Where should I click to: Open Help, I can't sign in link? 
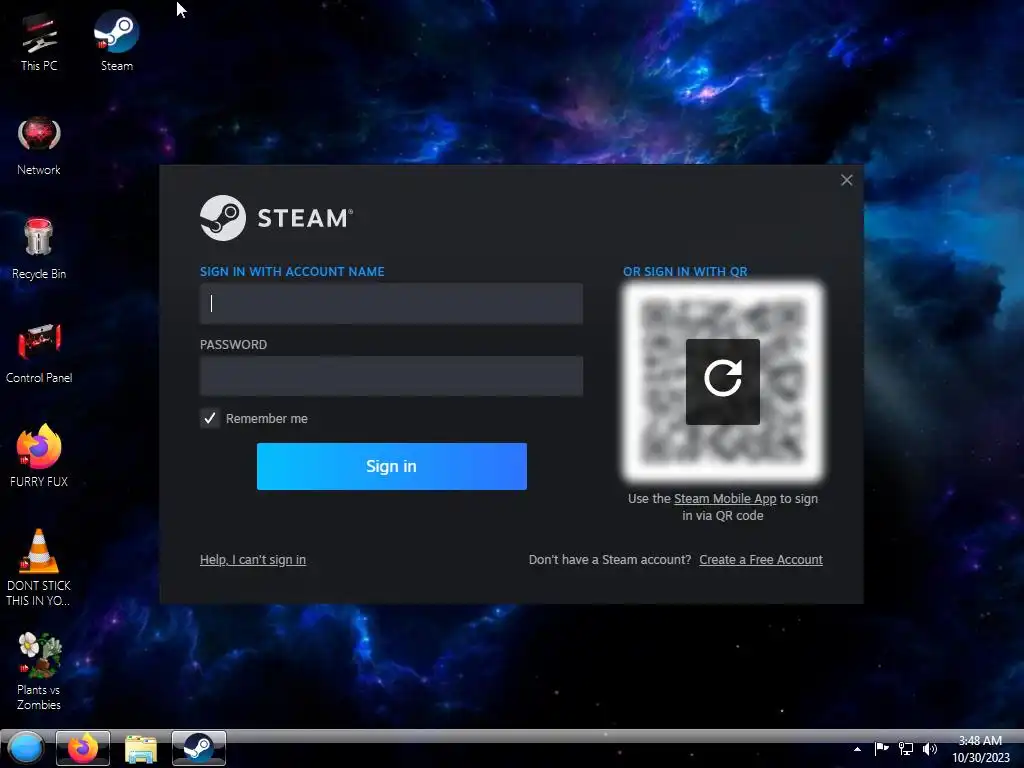pos(253,560)
